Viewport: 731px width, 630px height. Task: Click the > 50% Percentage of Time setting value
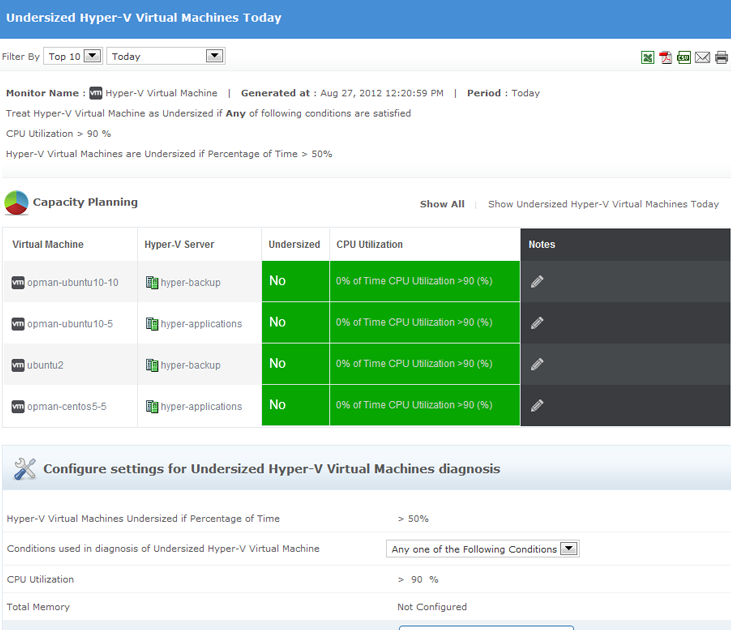(x=413, y=519)
